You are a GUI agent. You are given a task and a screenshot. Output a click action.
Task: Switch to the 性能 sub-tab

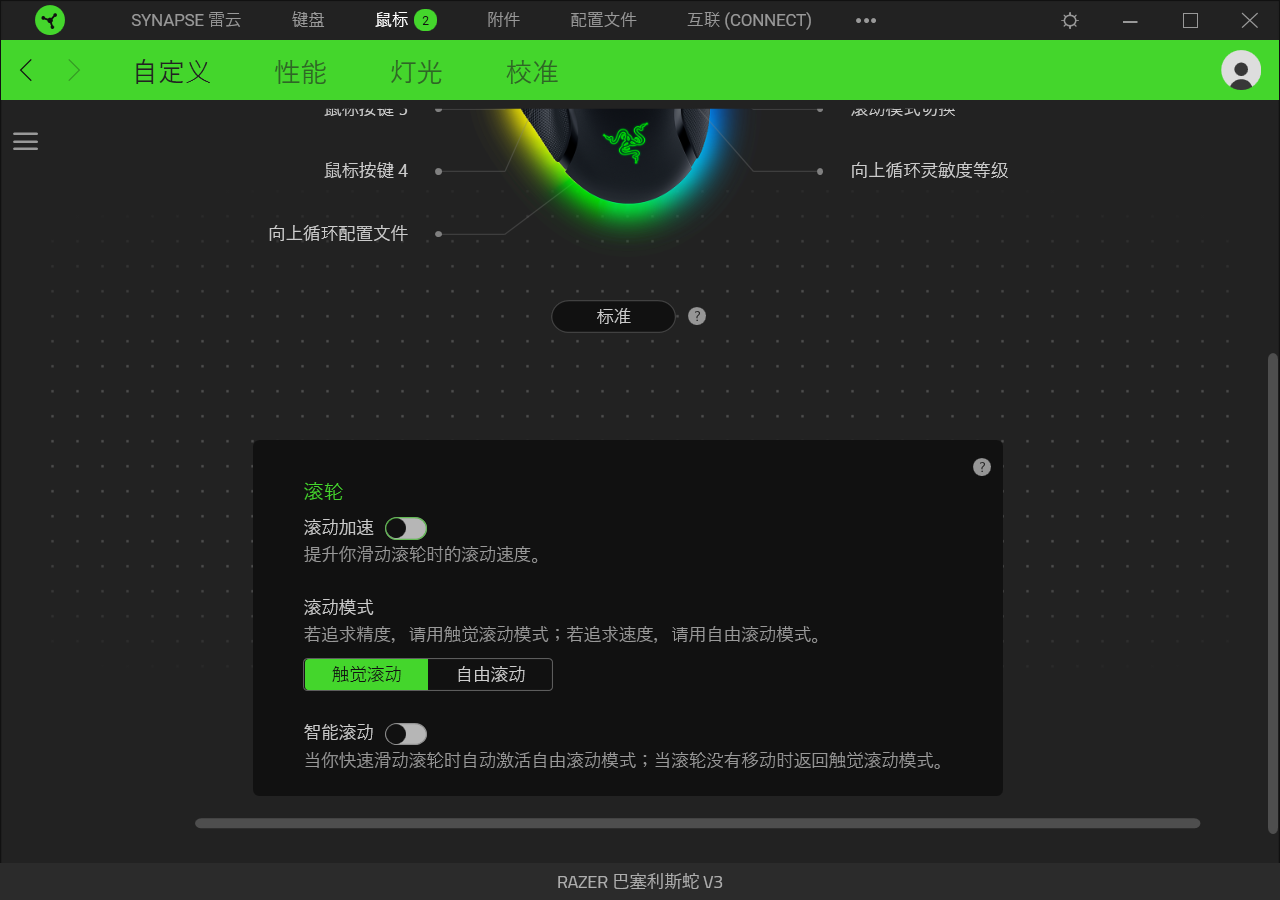[x=301, y=72]
